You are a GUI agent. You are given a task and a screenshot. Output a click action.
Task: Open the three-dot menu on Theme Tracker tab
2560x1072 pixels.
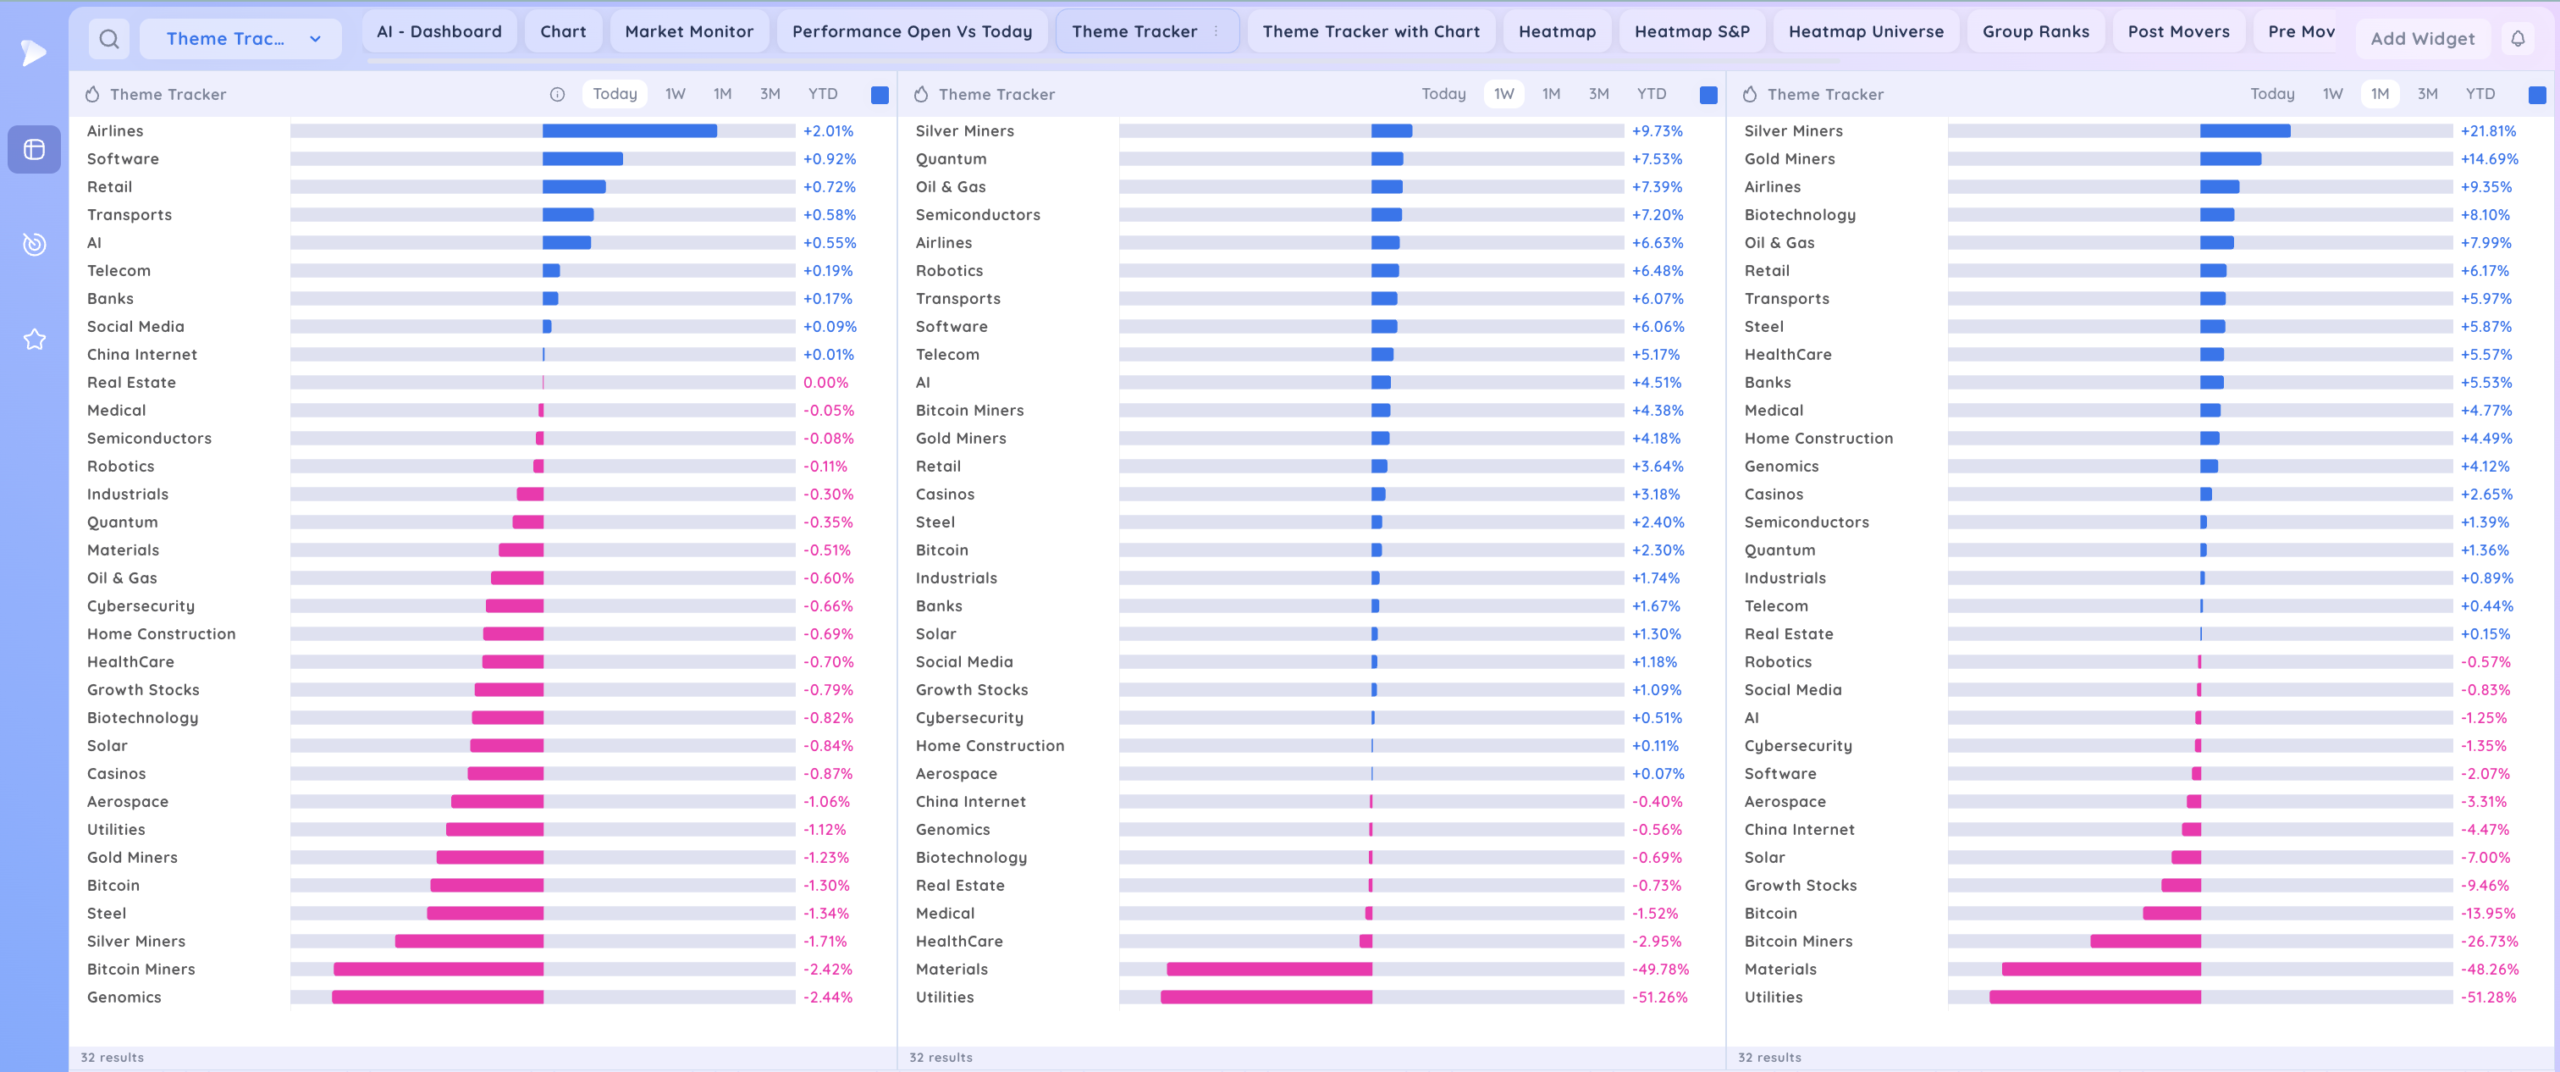point(1216,31)
